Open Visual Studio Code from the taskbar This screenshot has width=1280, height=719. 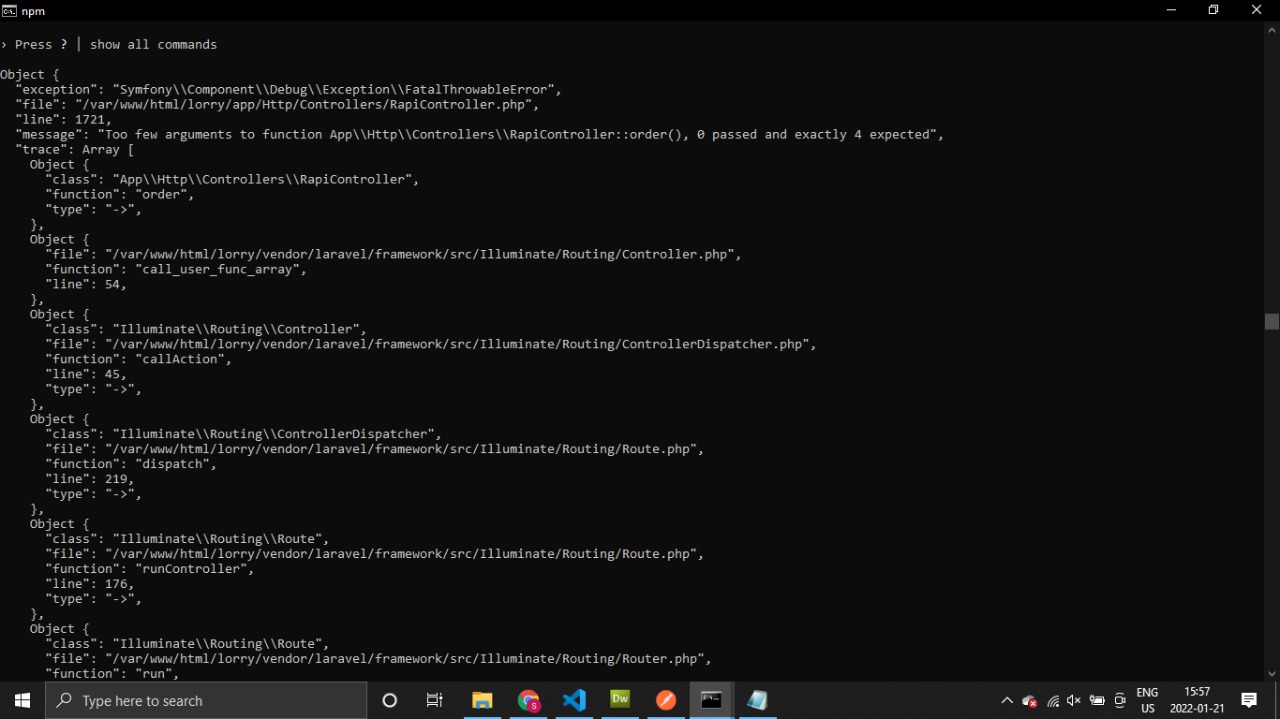click(x=574, y=700)
